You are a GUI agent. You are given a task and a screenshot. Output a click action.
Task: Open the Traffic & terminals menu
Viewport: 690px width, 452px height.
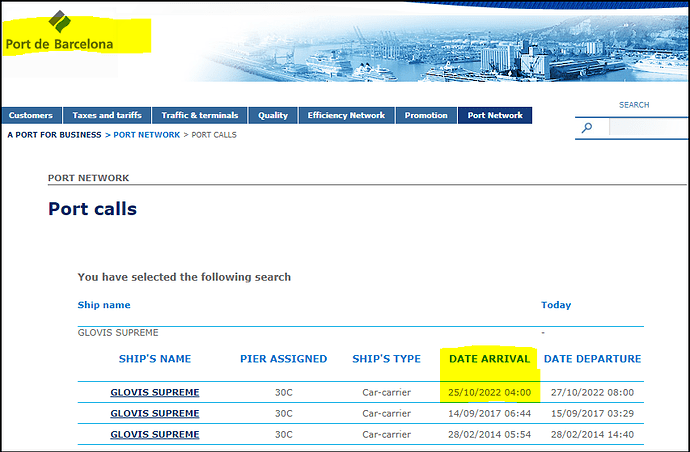click(199, 115)
